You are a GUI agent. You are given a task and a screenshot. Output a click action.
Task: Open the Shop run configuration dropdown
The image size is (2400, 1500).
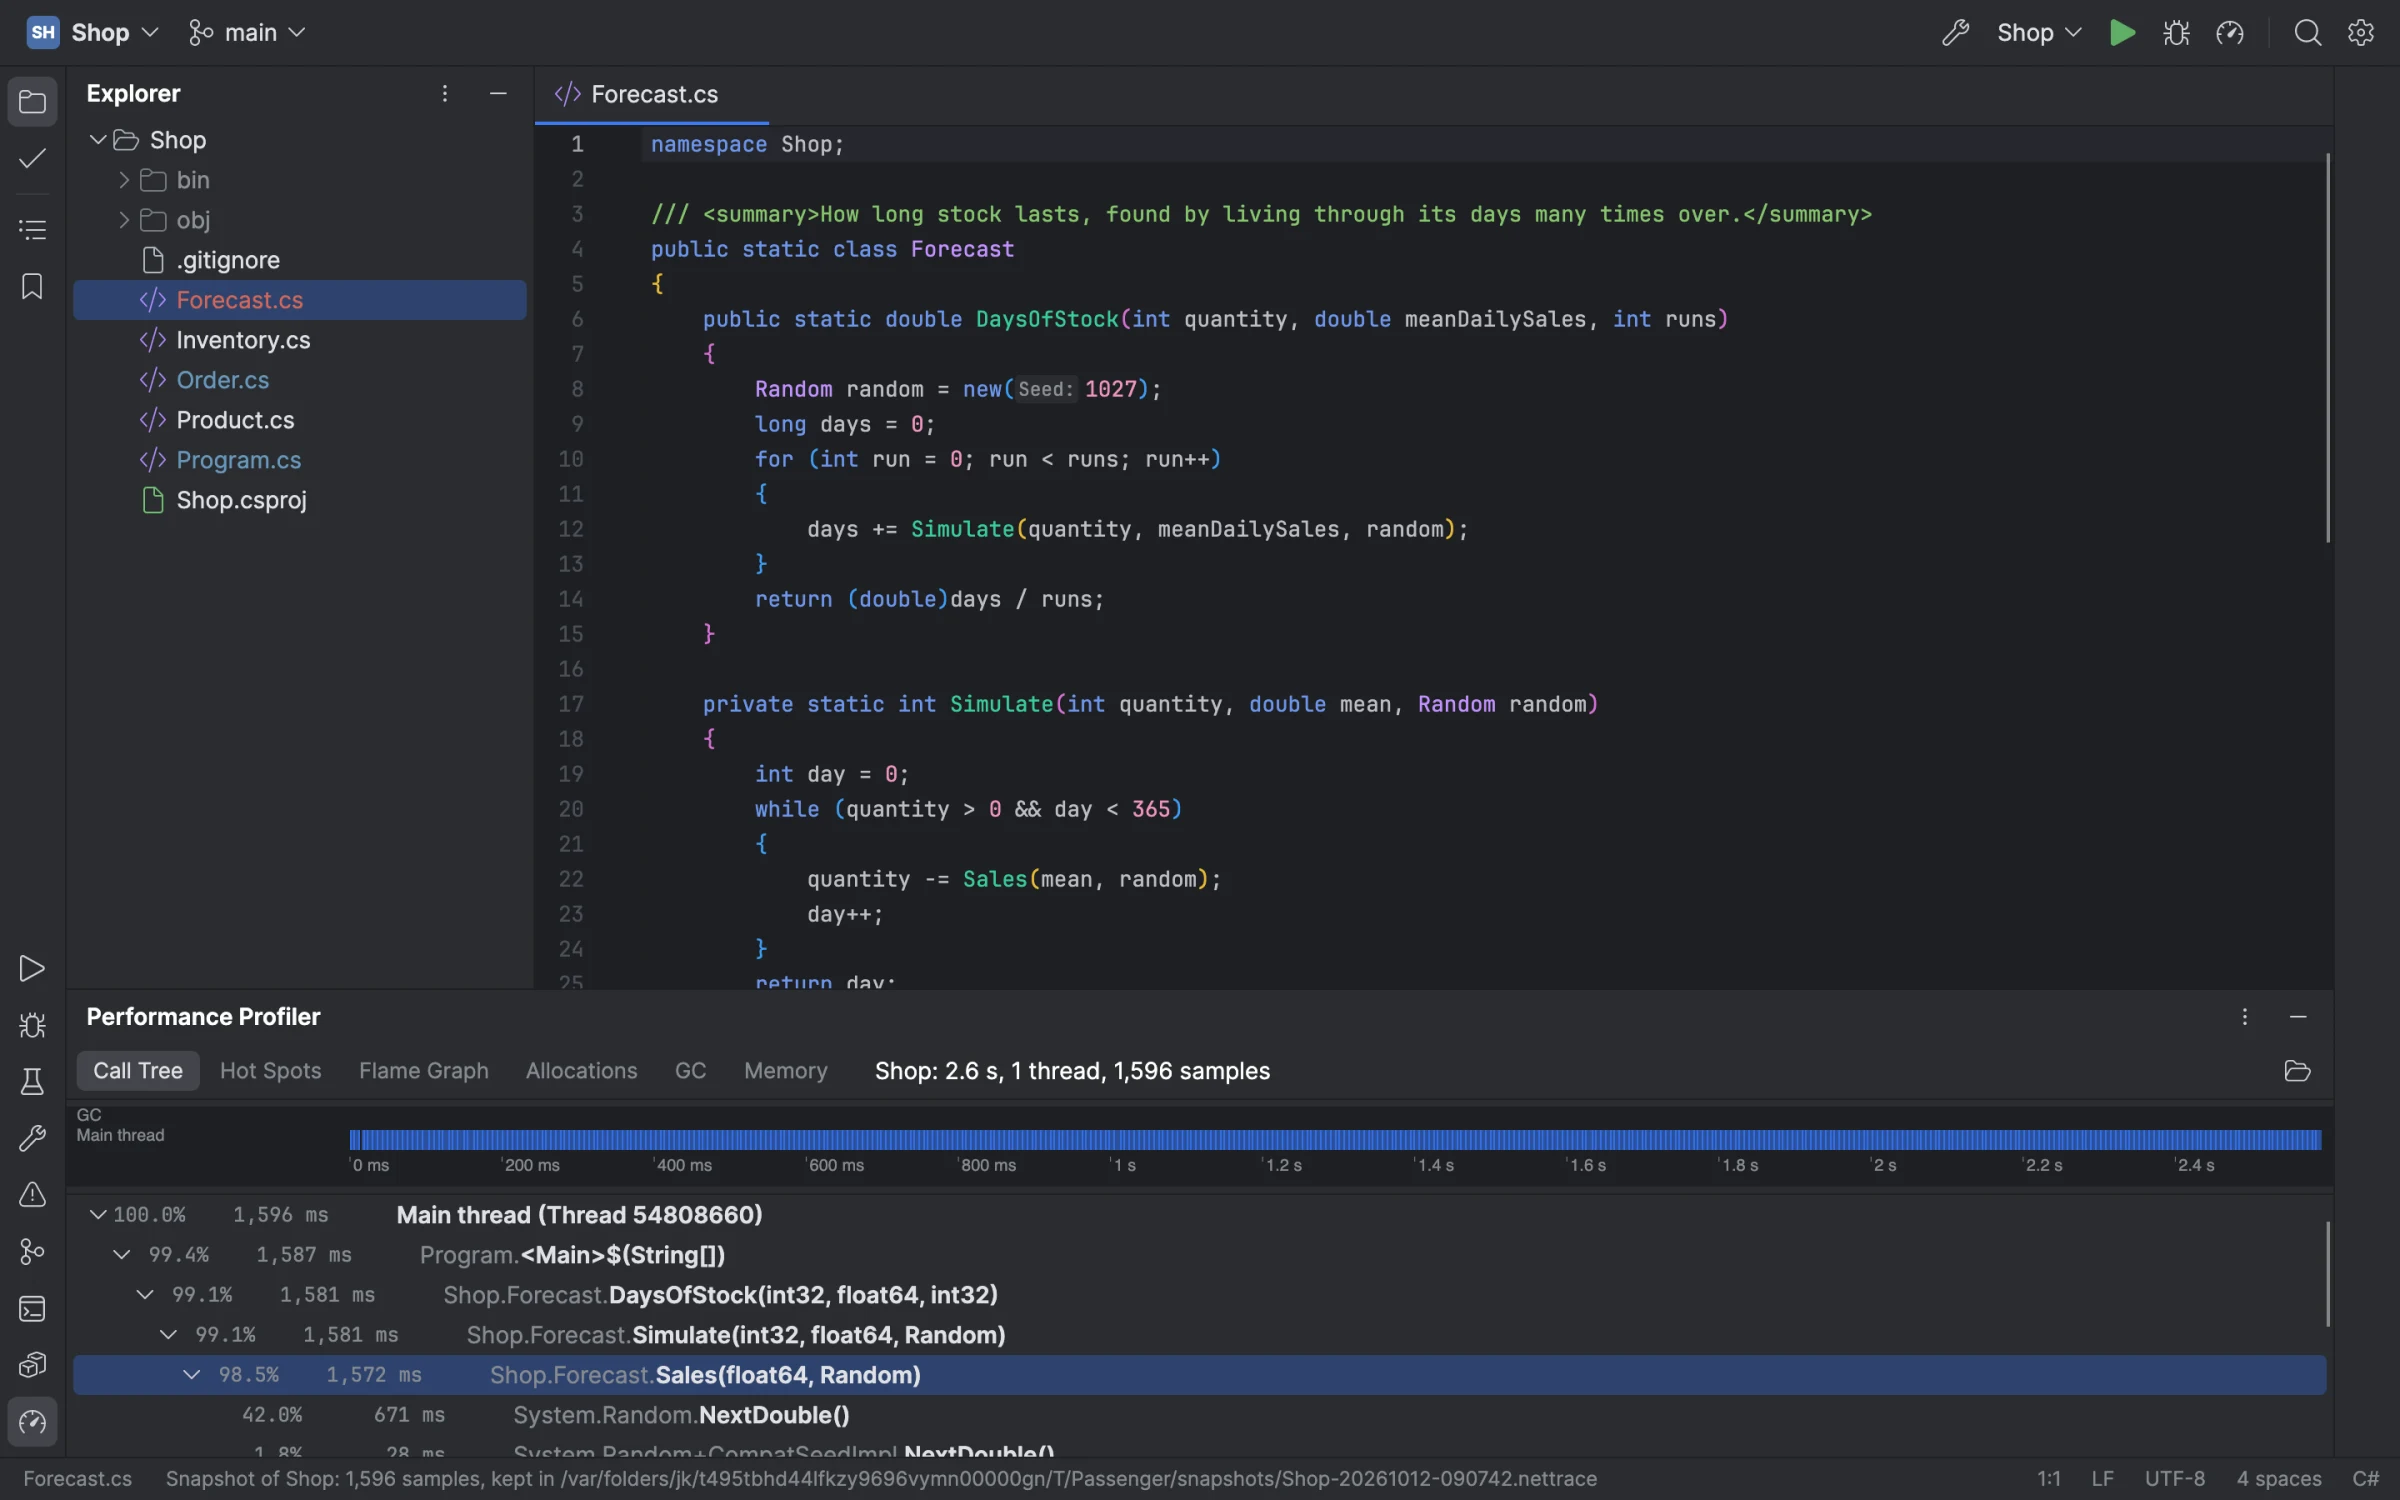click(2039, 33)
